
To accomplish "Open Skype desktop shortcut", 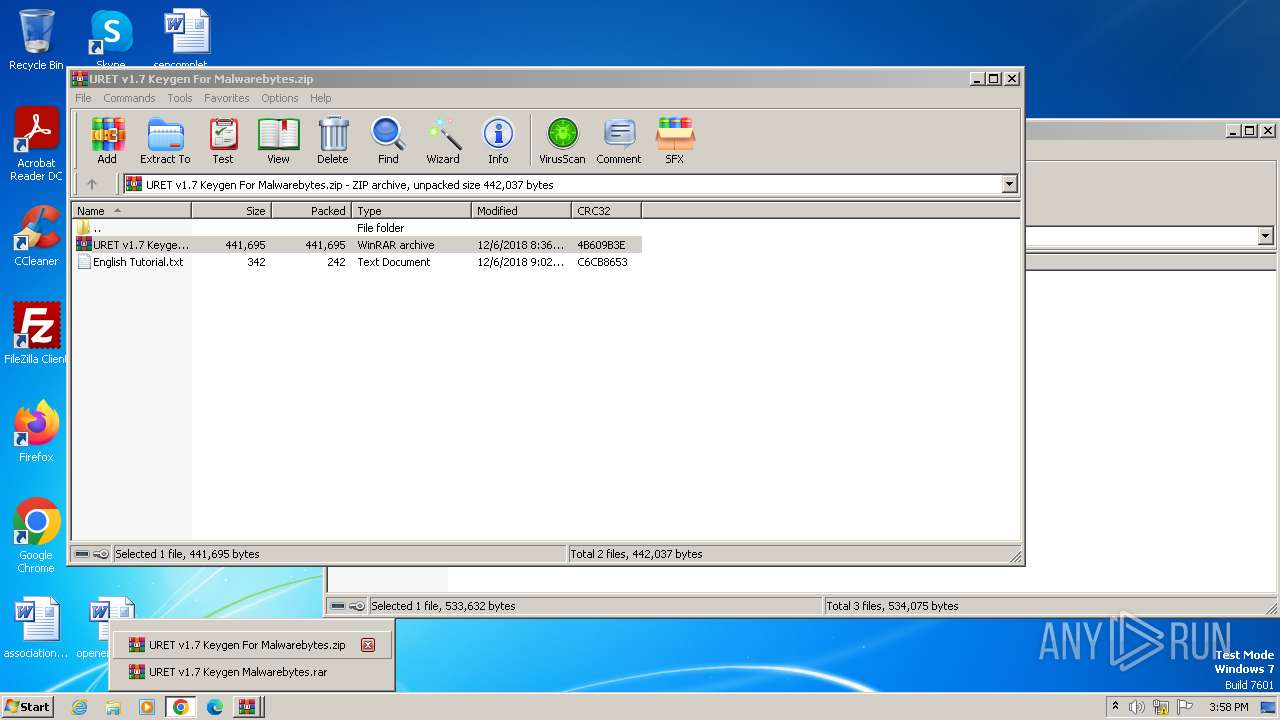I will 111,40.
